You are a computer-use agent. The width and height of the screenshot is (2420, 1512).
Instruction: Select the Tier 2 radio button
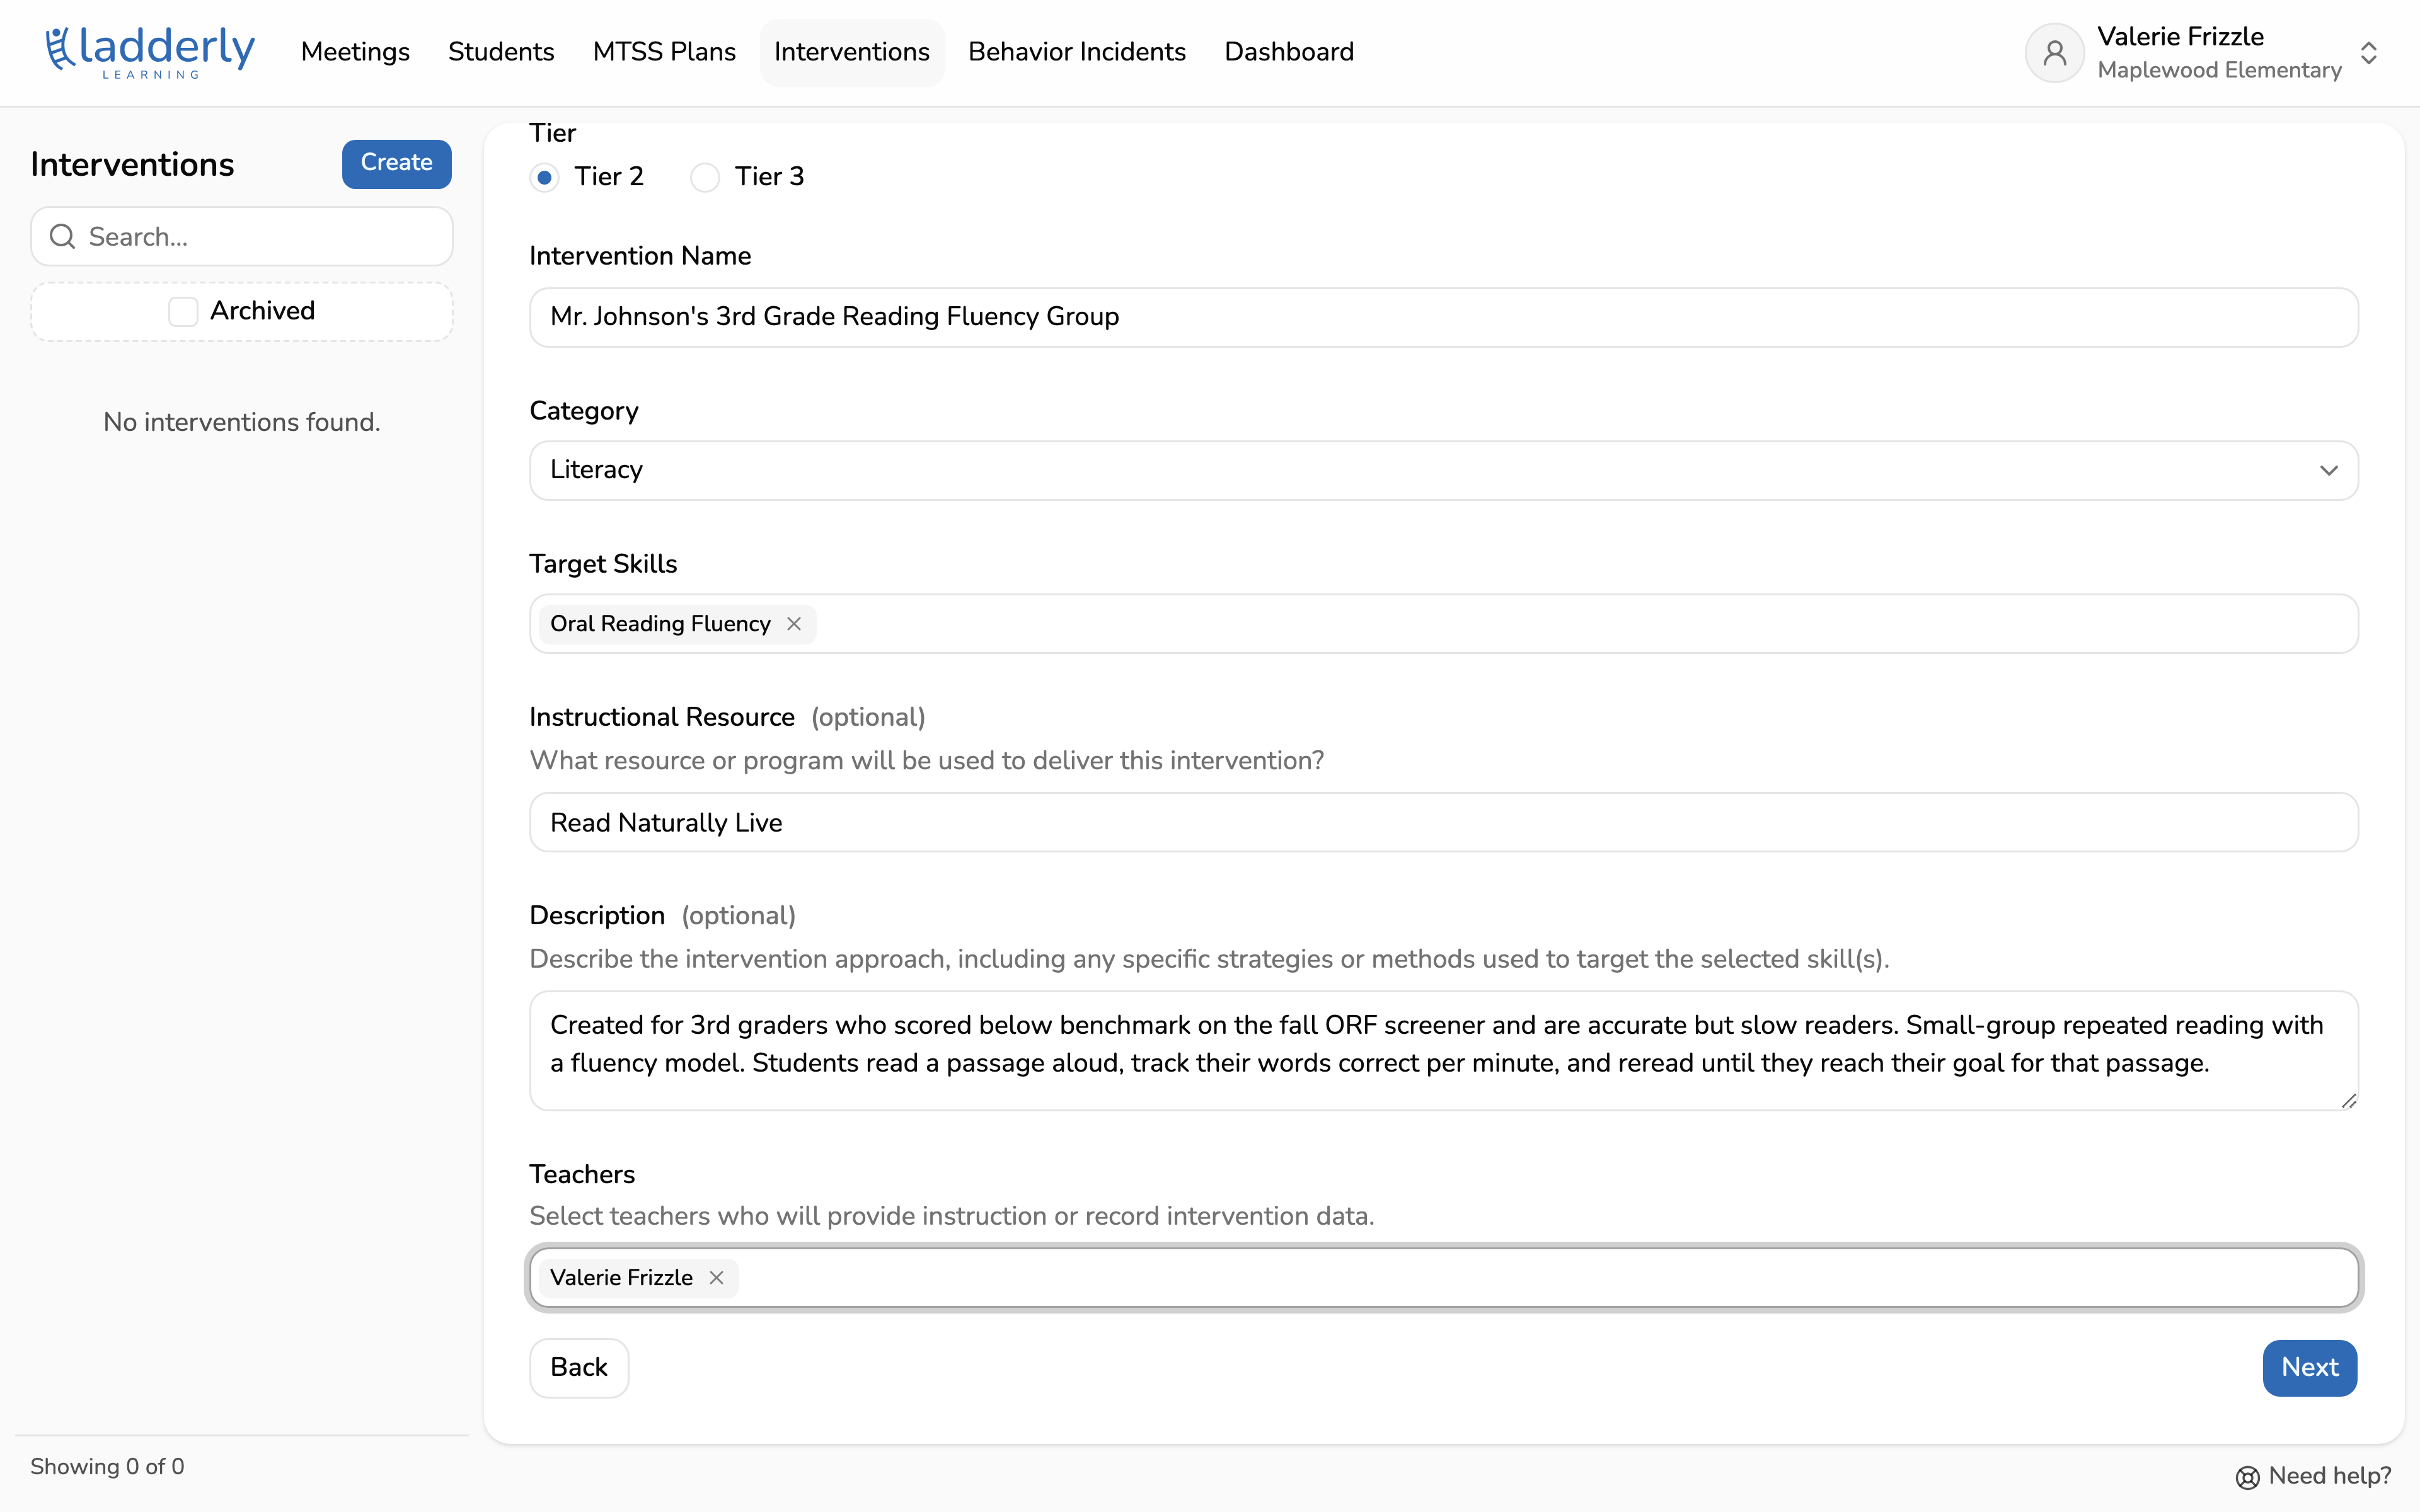[x=544, y=178]
